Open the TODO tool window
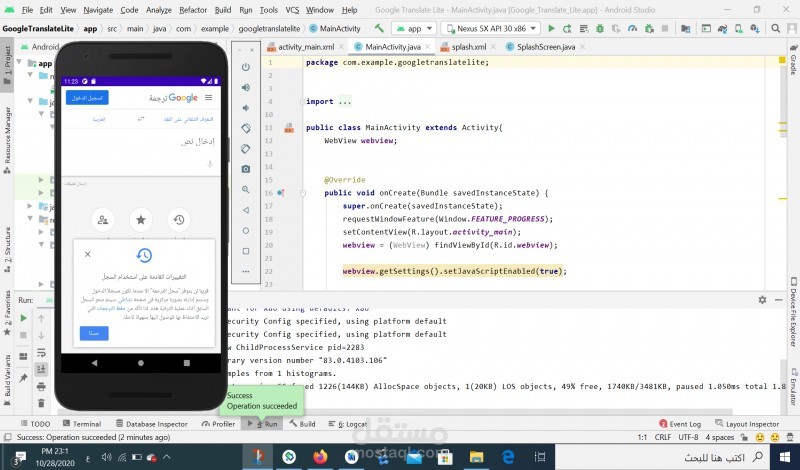Image resolution: width=800 pixels, height=470 pixels. tap(35, 424)
